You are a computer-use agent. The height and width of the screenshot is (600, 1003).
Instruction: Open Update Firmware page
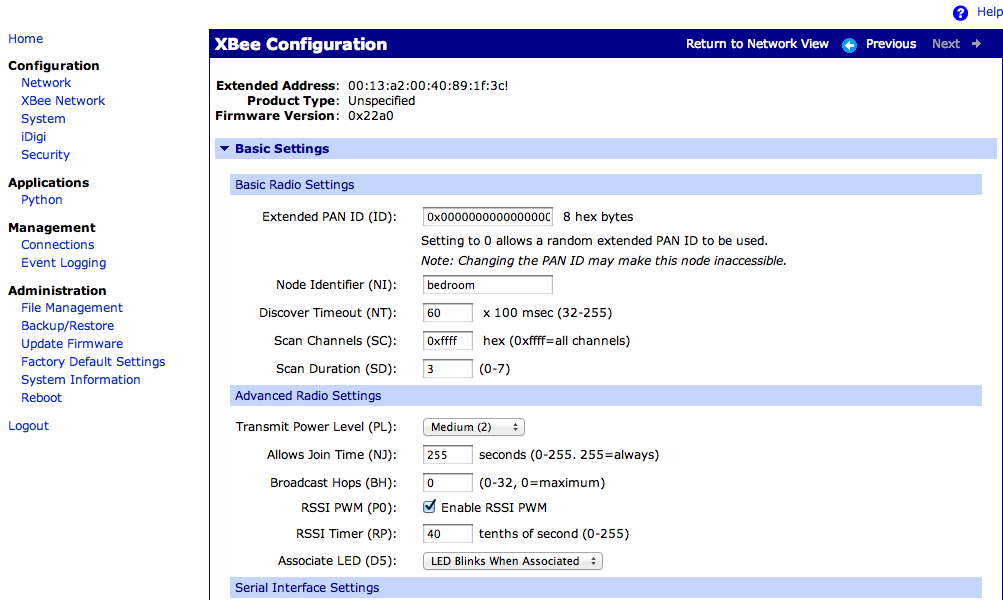pos(72,343)
